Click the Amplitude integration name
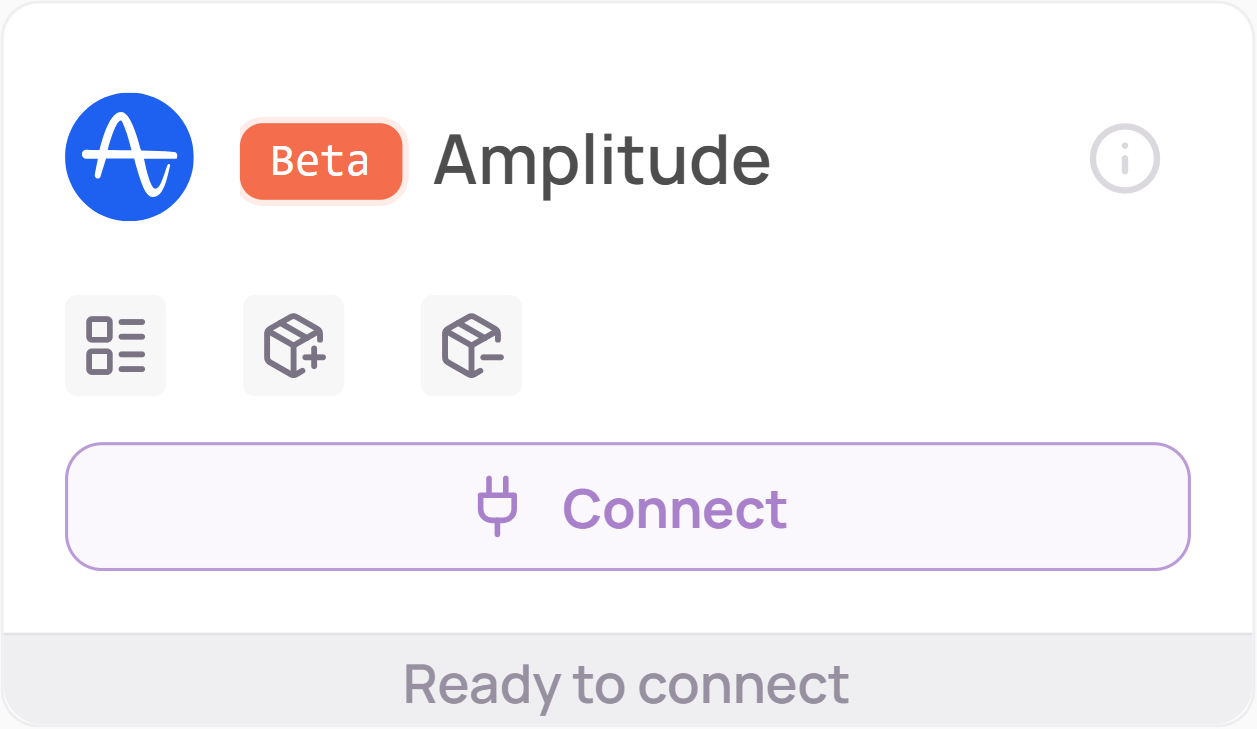 602,160
